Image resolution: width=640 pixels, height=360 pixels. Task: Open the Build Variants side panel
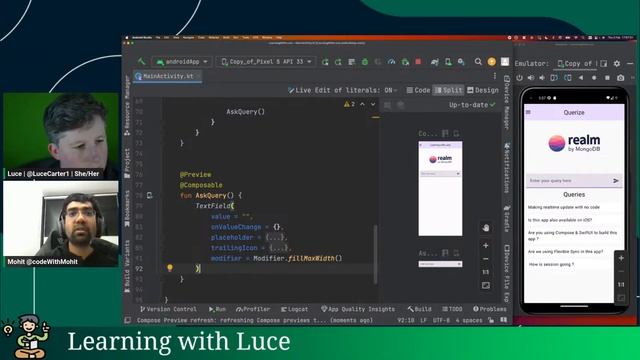pyautogui.click(x=127, y=266)
